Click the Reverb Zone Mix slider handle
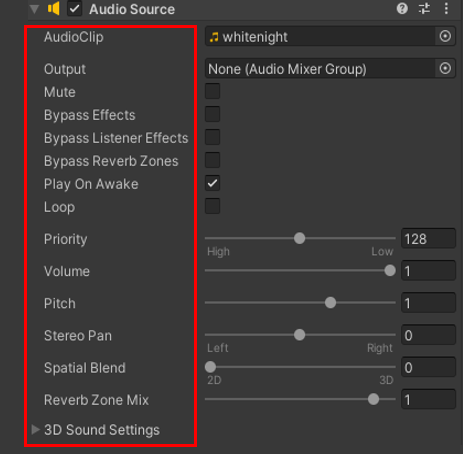This screenshot has width=463, height=454. [373, 399]
